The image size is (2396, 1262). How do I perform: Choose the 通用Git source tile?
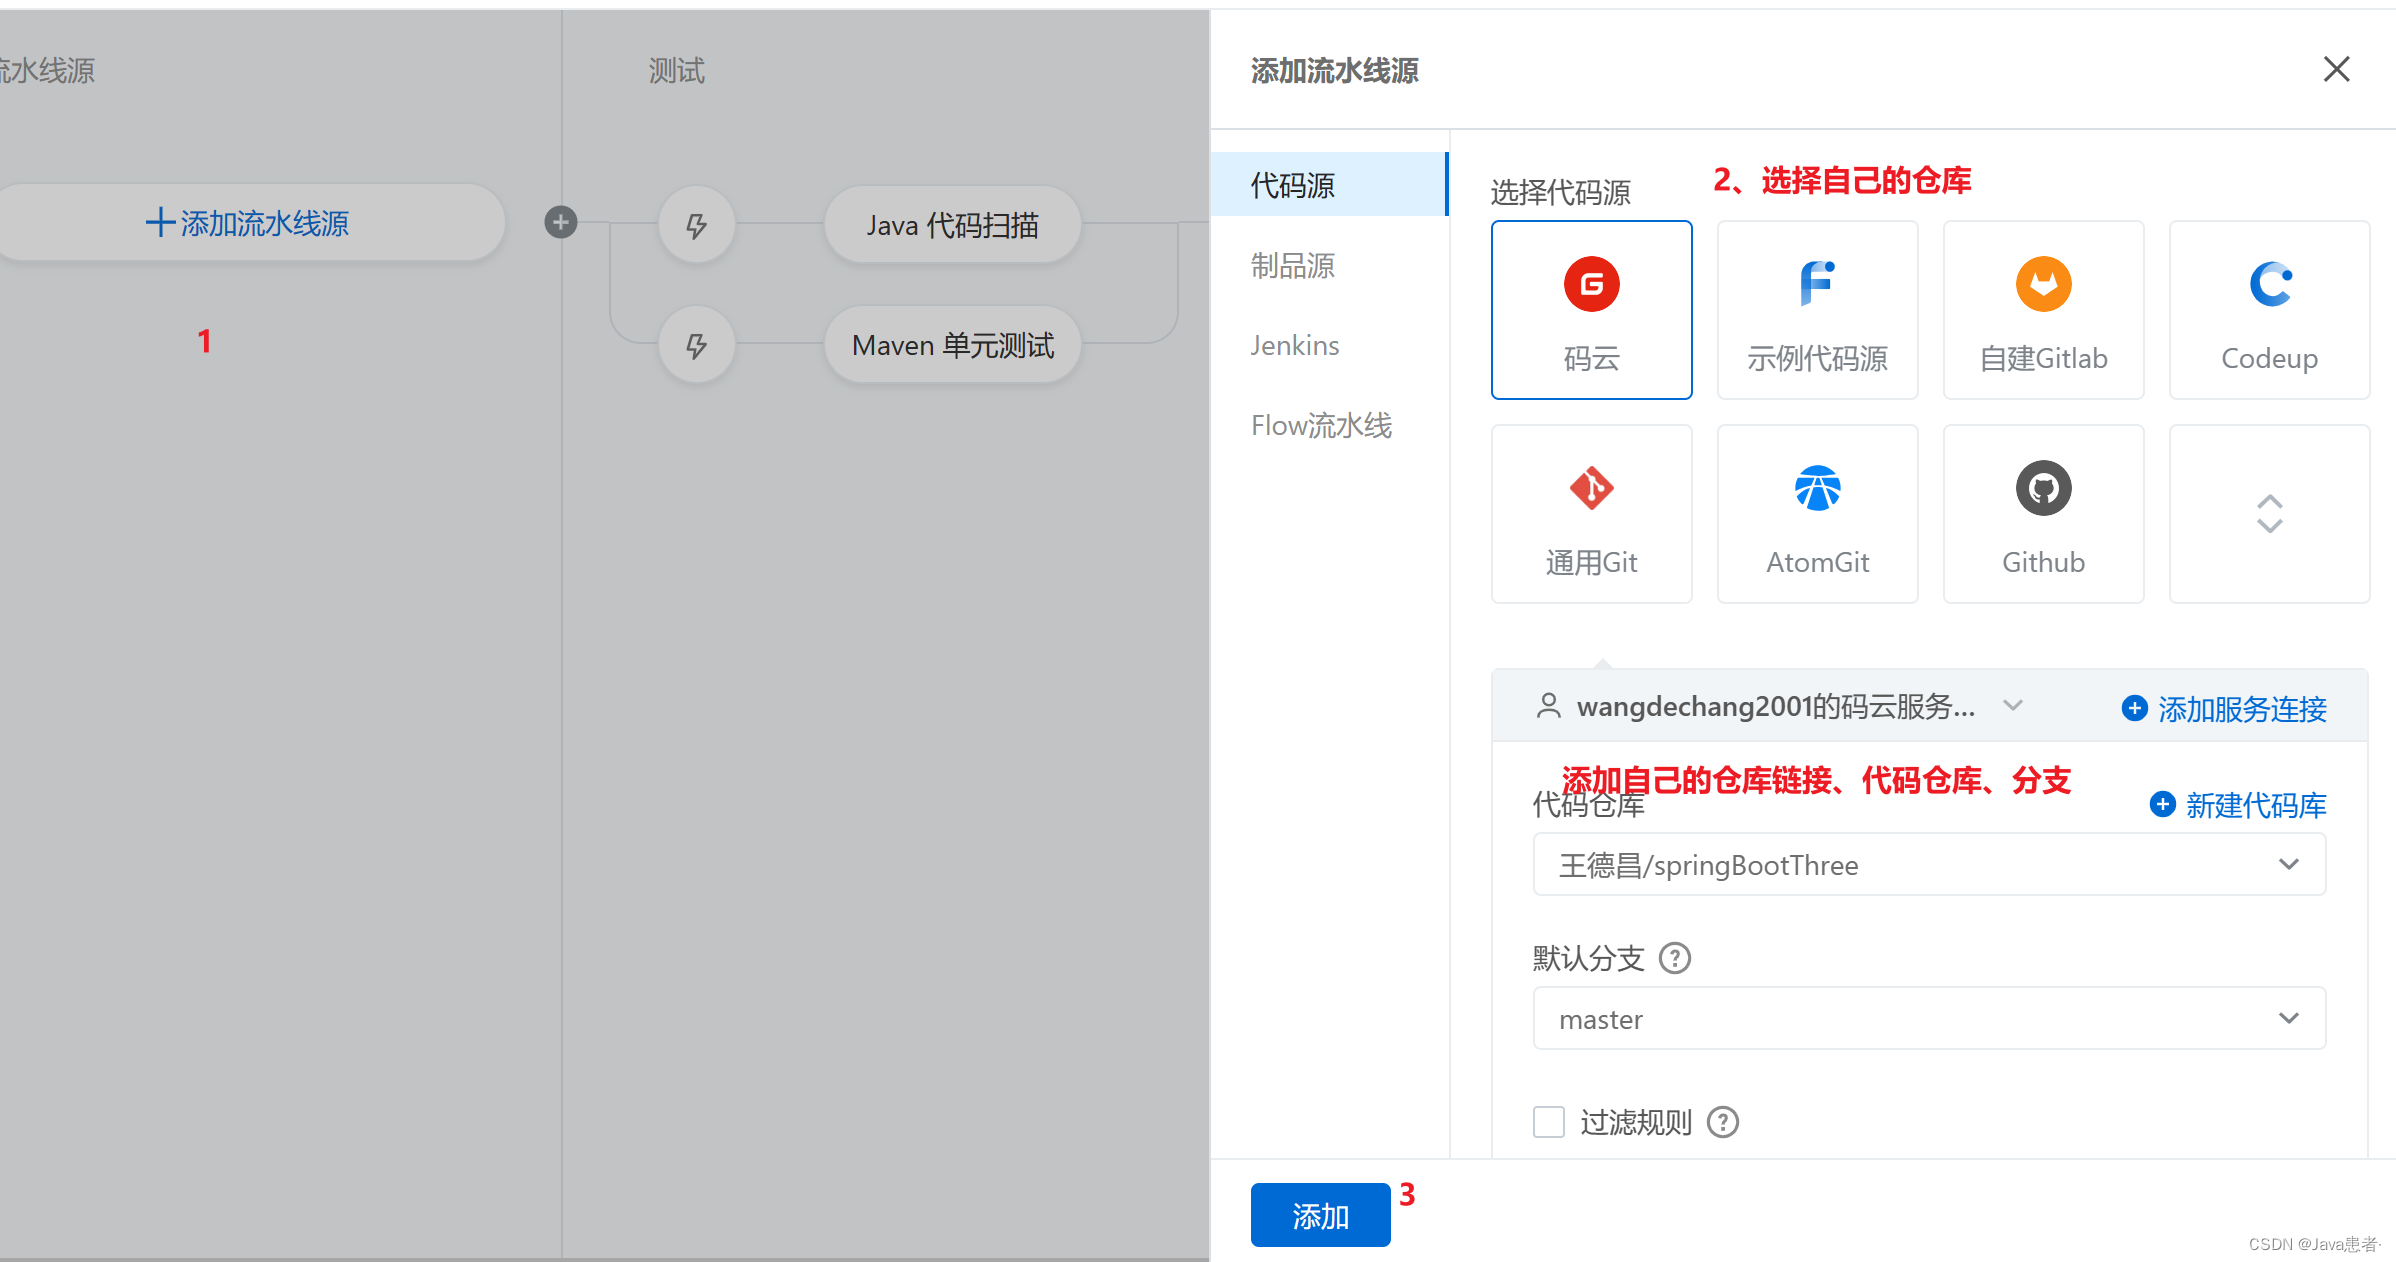click(x=1591, y=514)
